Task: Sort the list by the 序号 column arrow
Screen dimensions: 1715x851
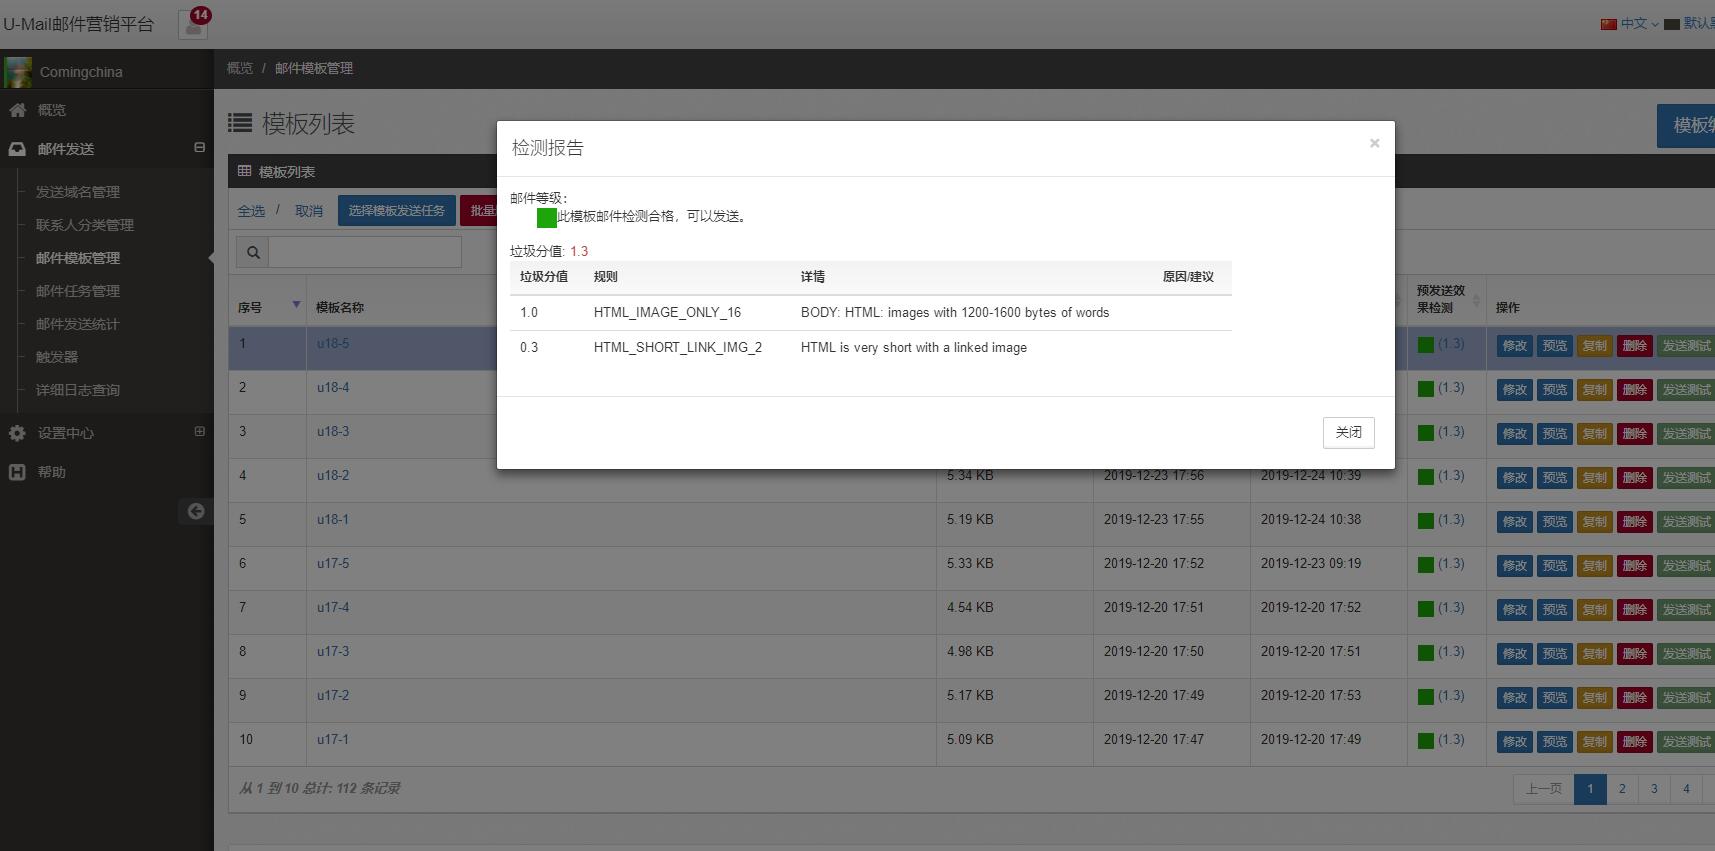Action: pos(296,305)
